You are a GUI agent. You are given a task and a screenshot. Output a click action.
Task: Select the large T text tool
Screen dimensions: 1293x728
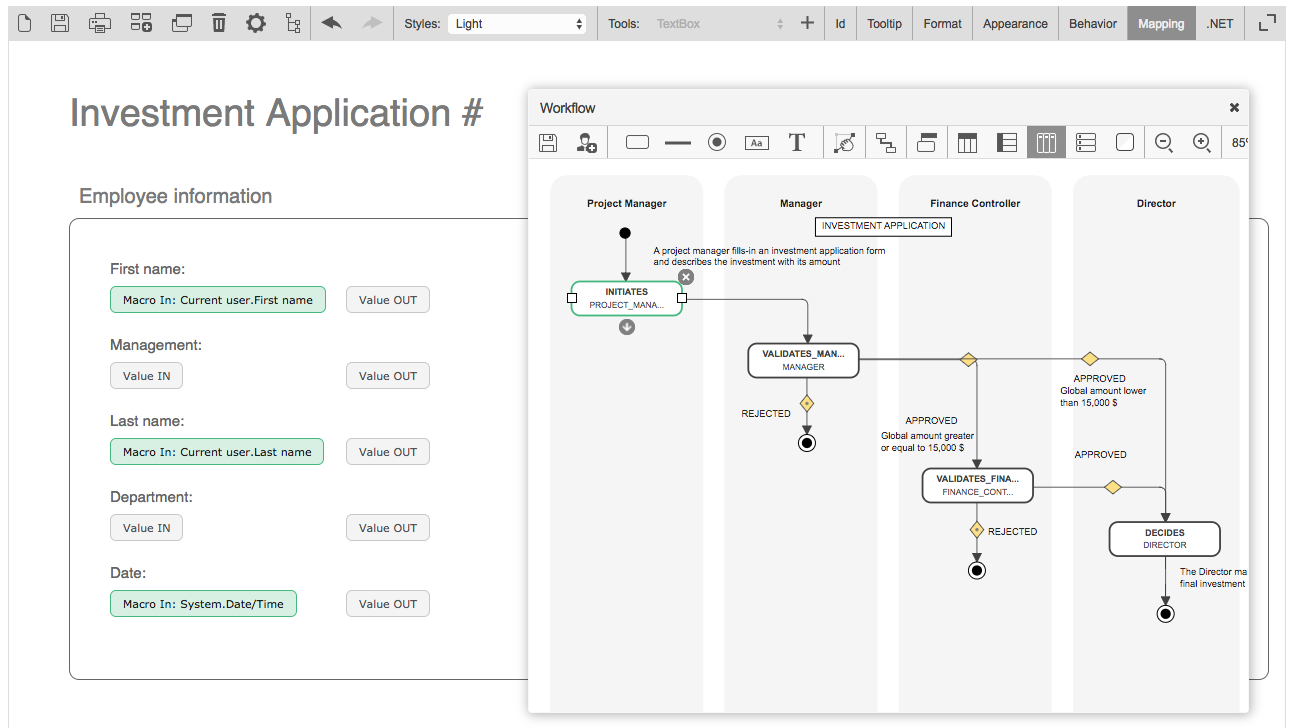coord(797,143)
